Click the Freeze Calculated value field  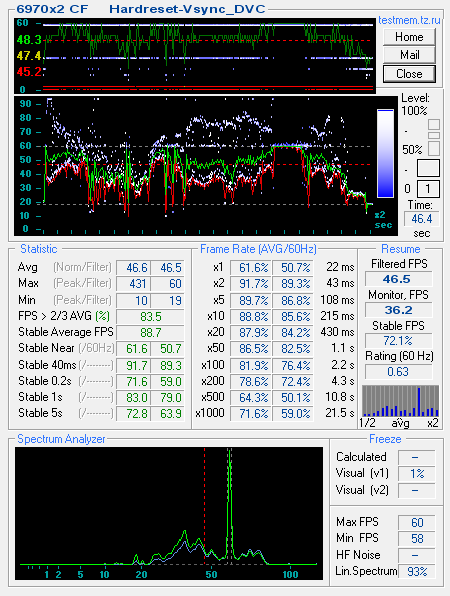click(x=416, y=457)
